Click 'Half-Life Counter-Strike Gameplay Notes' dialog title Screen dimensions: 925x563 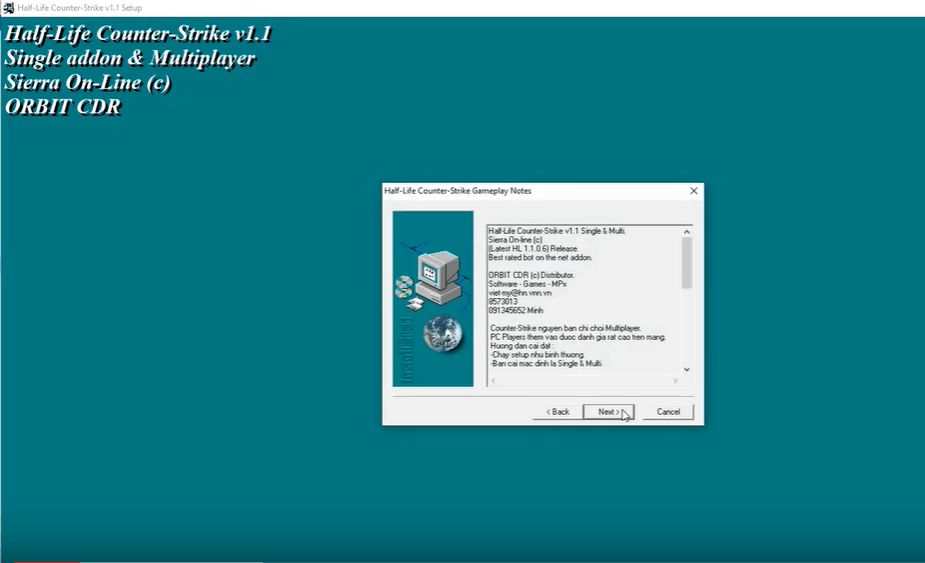(458, 191)
